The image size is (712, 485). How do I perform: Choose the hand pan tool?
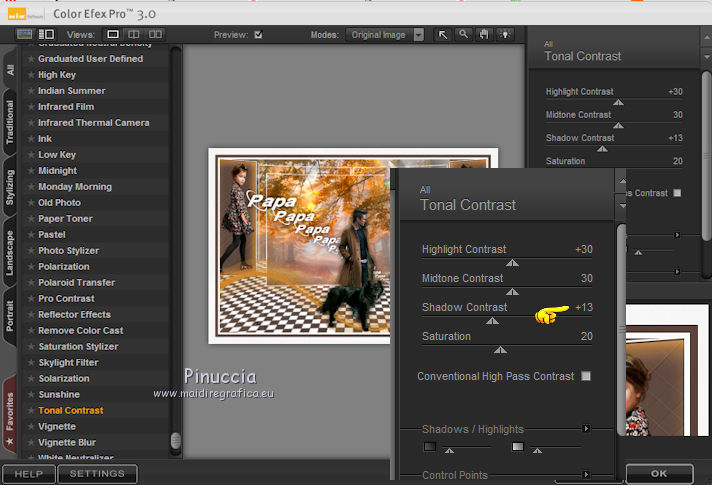484,34
